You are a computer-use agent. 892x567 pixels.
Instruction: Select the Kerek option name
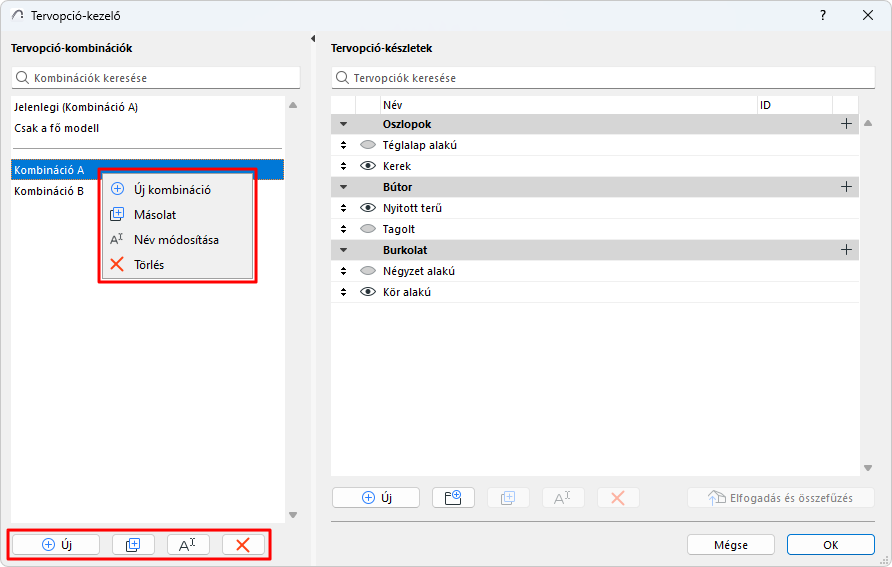click(x=397, y=166)
